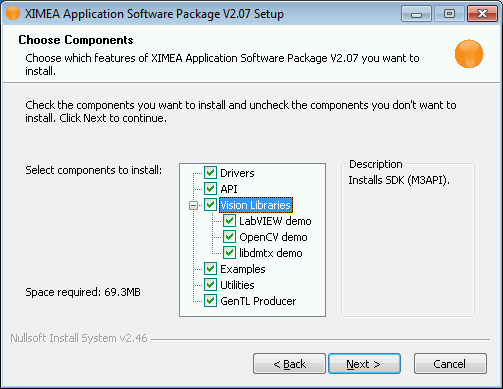Toggle the API component checkbox
Viewport: 503px width, 389px height.
tap(210, 189)
